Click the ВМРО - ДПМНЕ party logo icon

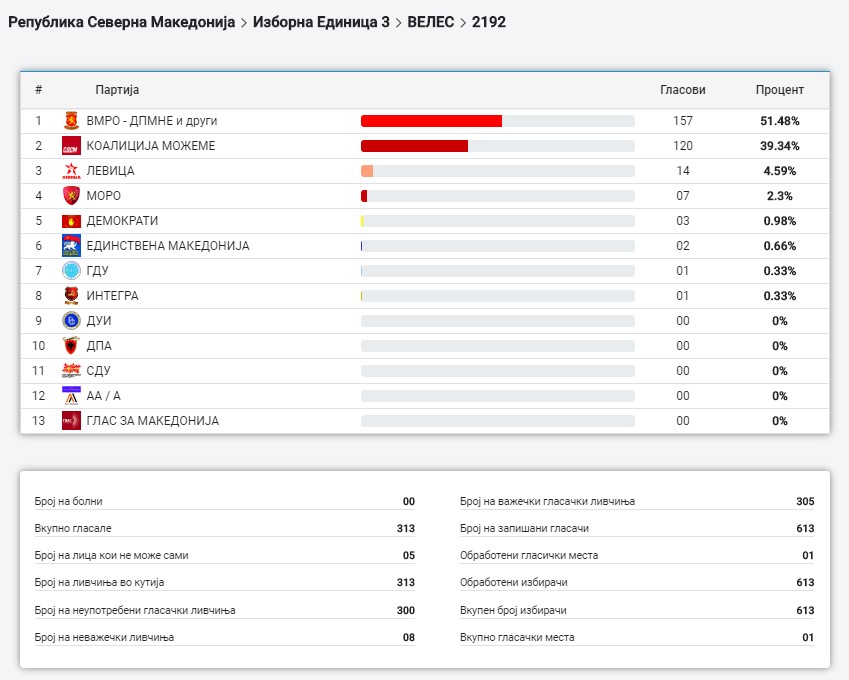71,121
